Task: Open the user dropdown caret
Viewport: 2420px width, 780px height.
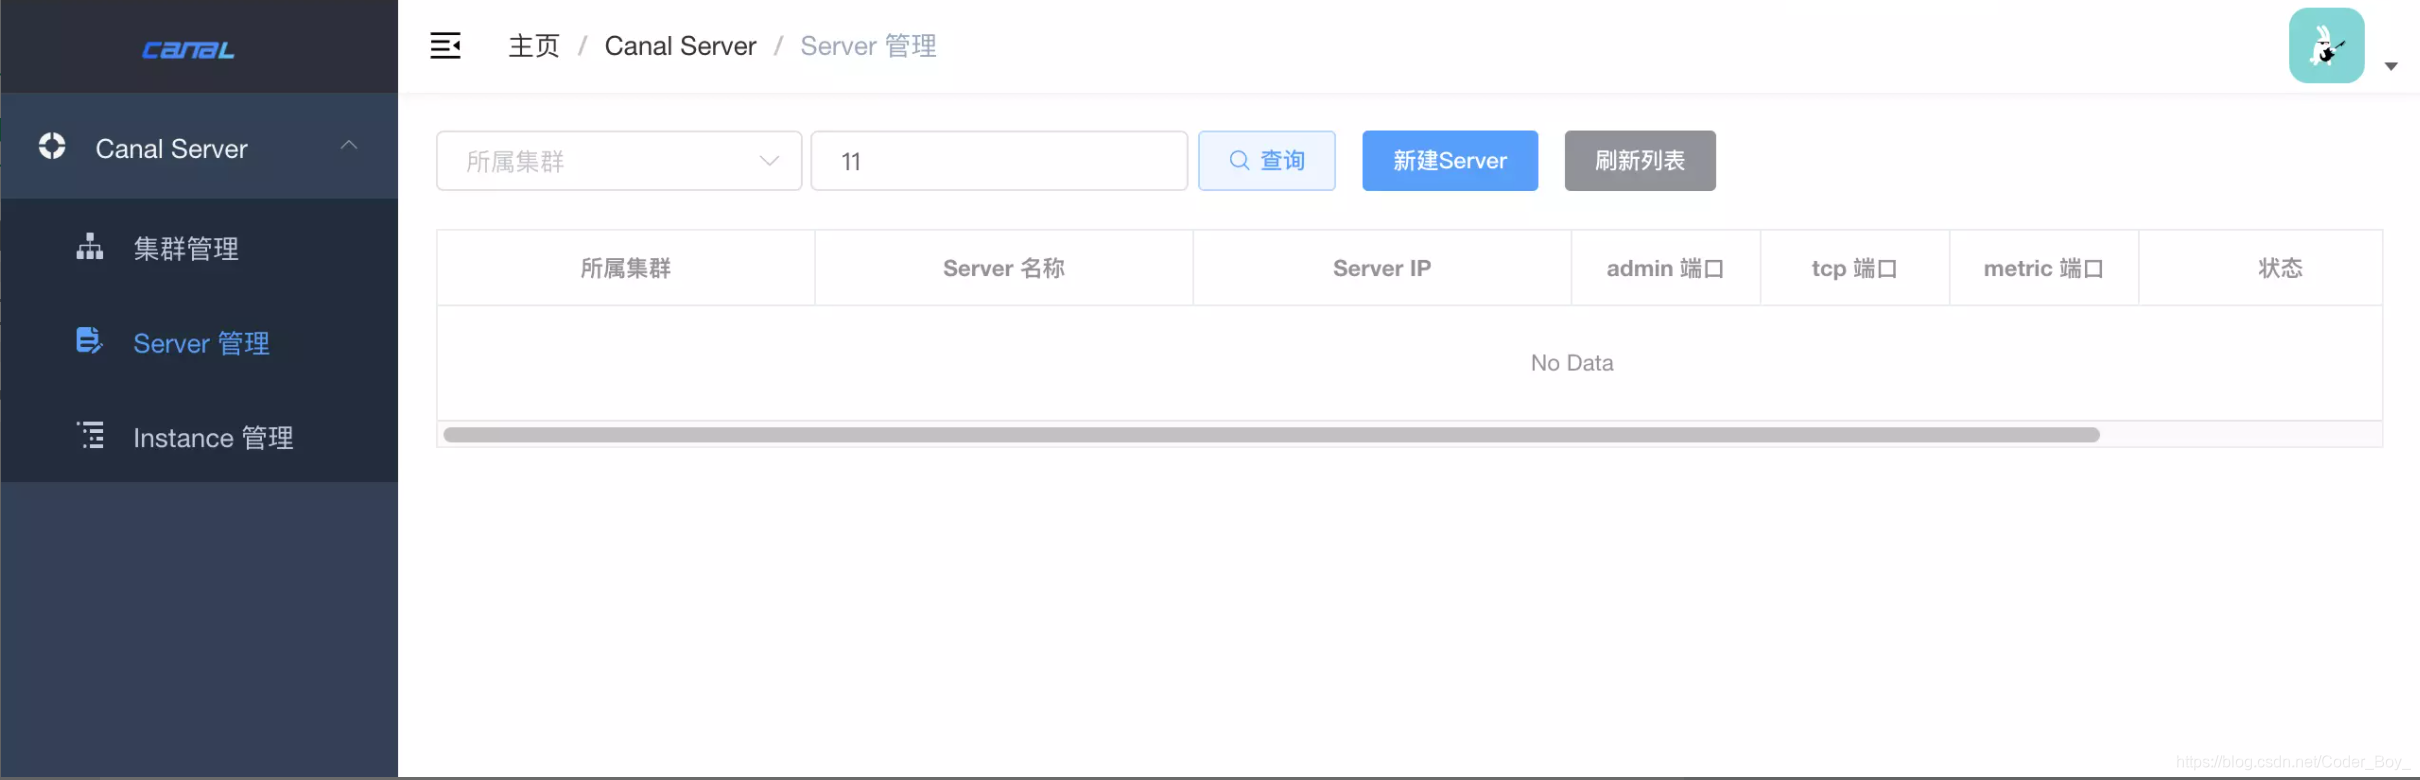Action: [2391, 66]
